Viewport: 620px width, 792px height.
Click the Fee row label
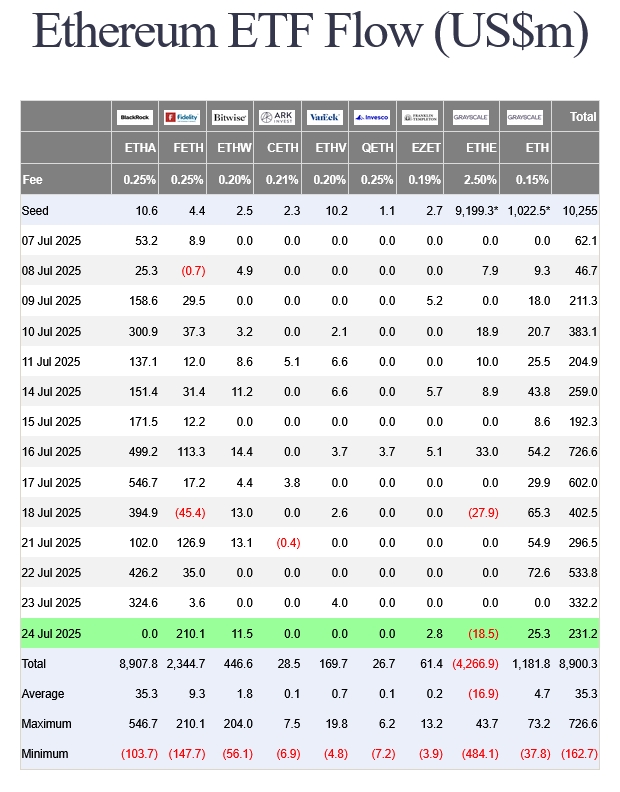[x=32, y=180]
